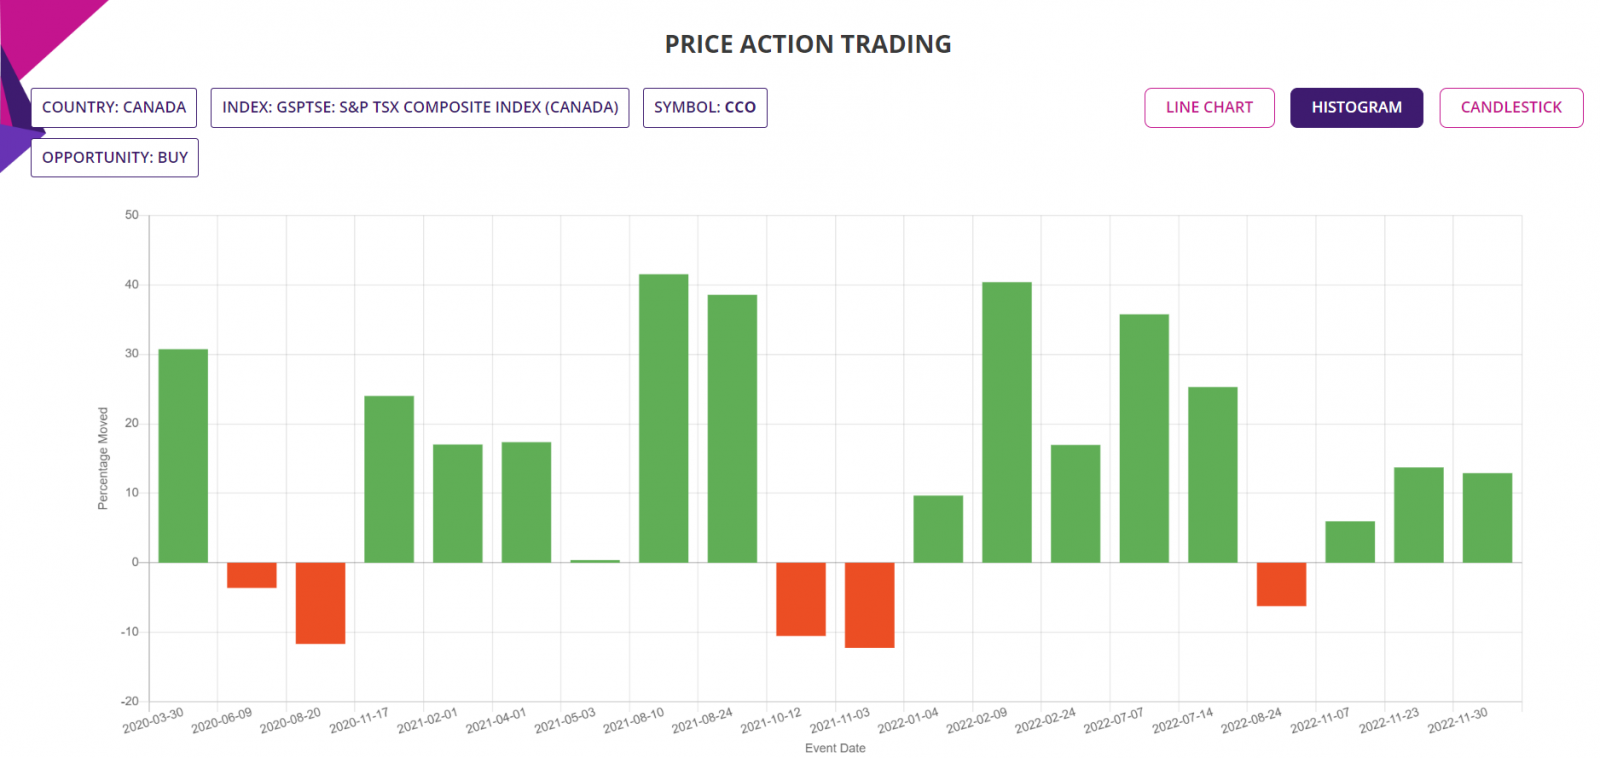
Task: Click the red bar for 2020-08-20
Action: (x=320, y=603)
